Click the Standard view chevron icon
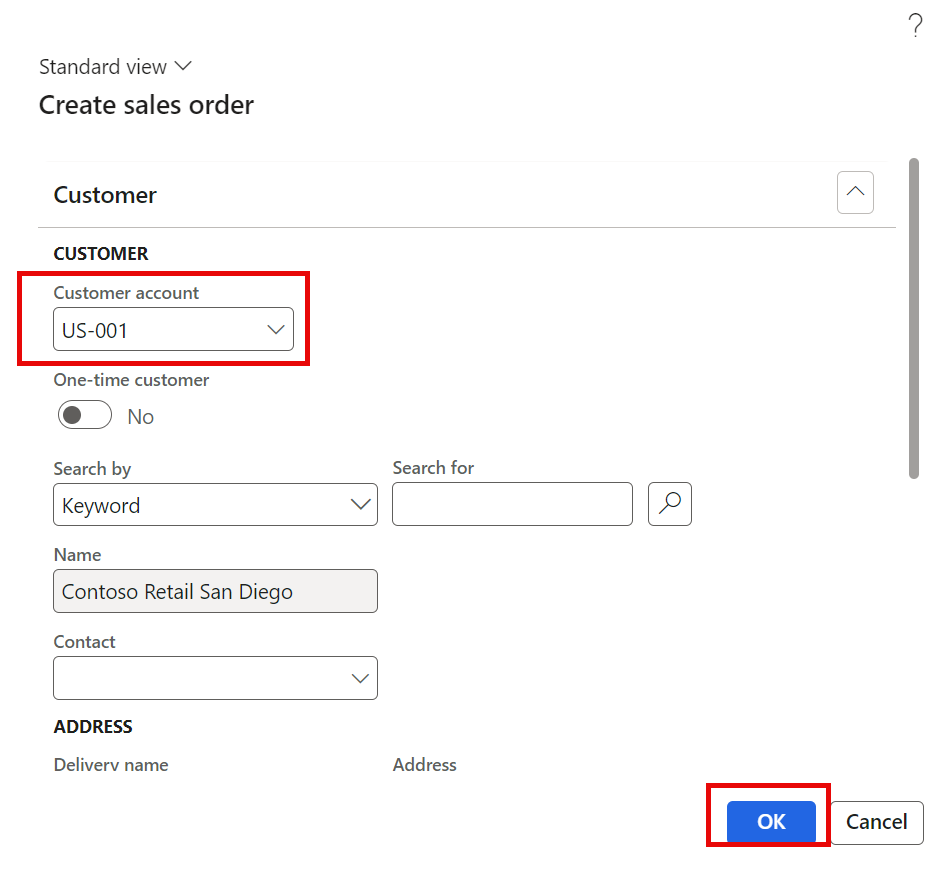This screenshot has height=870, width=944. [183, 66]
